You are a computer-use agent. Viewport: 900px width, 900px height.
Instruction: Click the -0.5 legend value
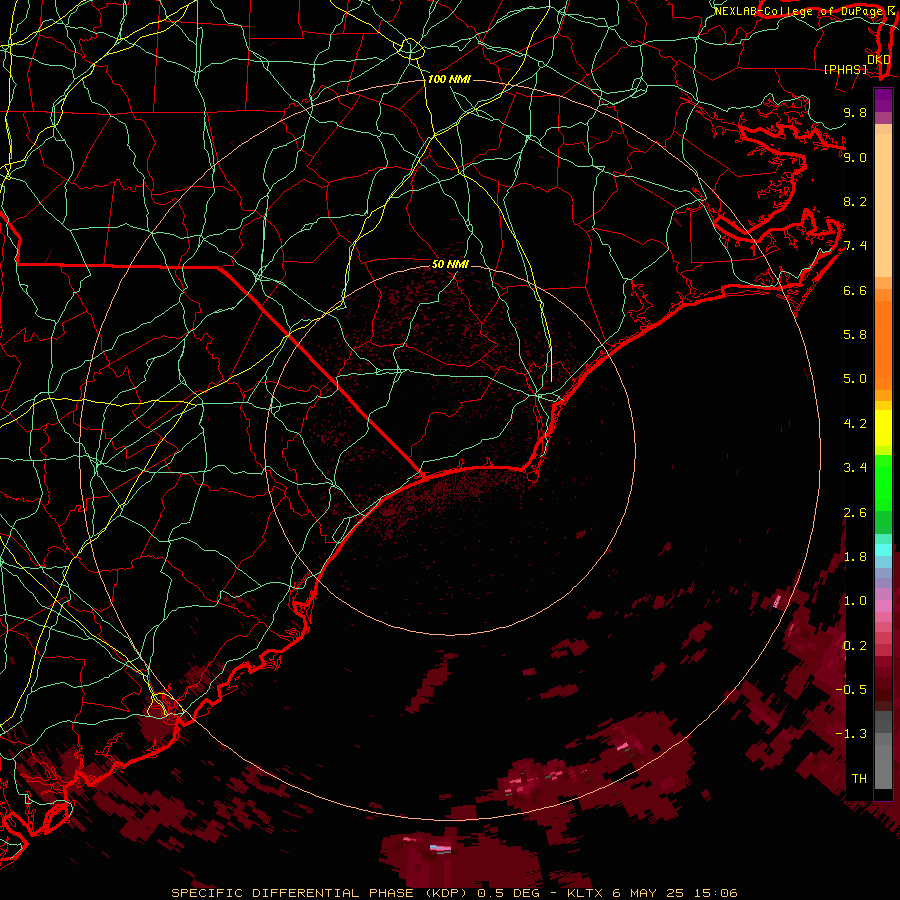point(851,689)
